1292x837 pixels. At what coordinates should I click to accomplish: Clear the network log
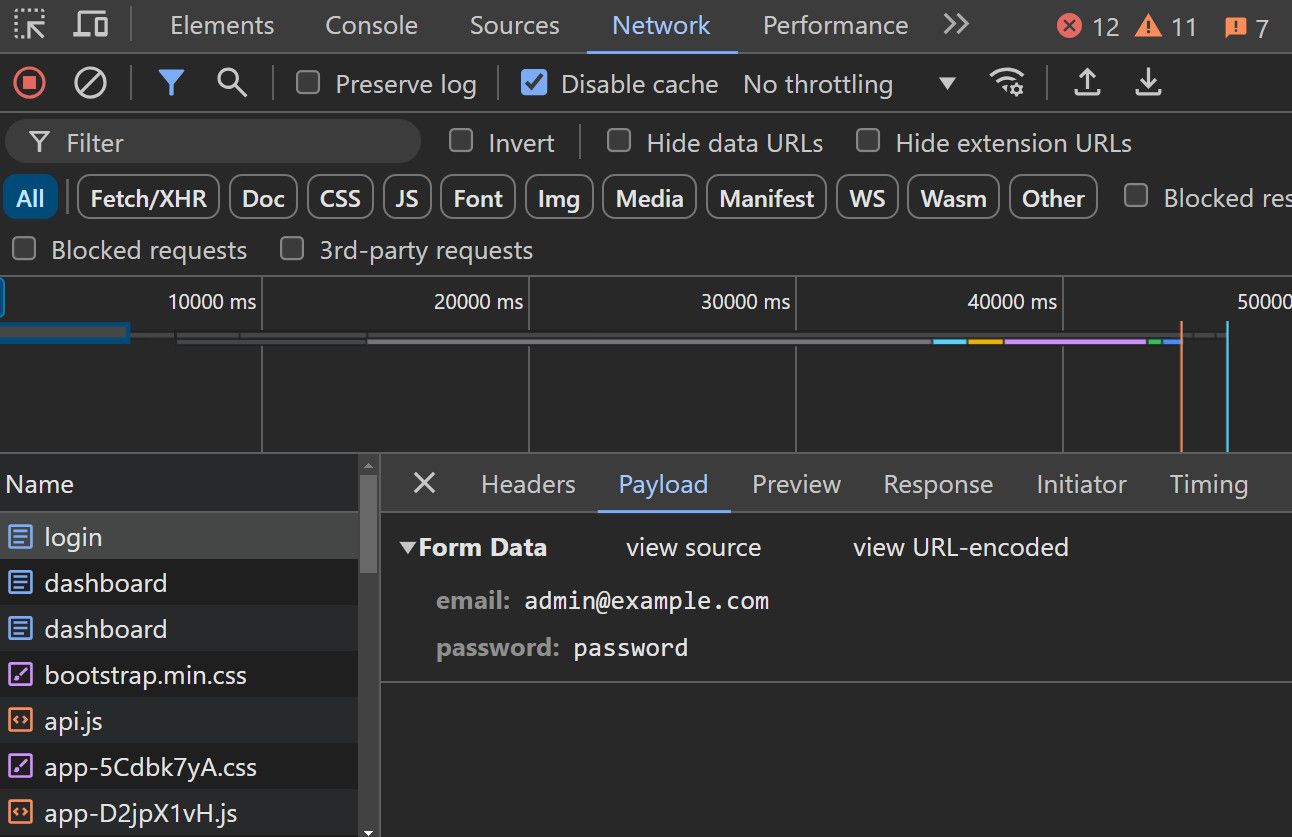tap(91, 83)
